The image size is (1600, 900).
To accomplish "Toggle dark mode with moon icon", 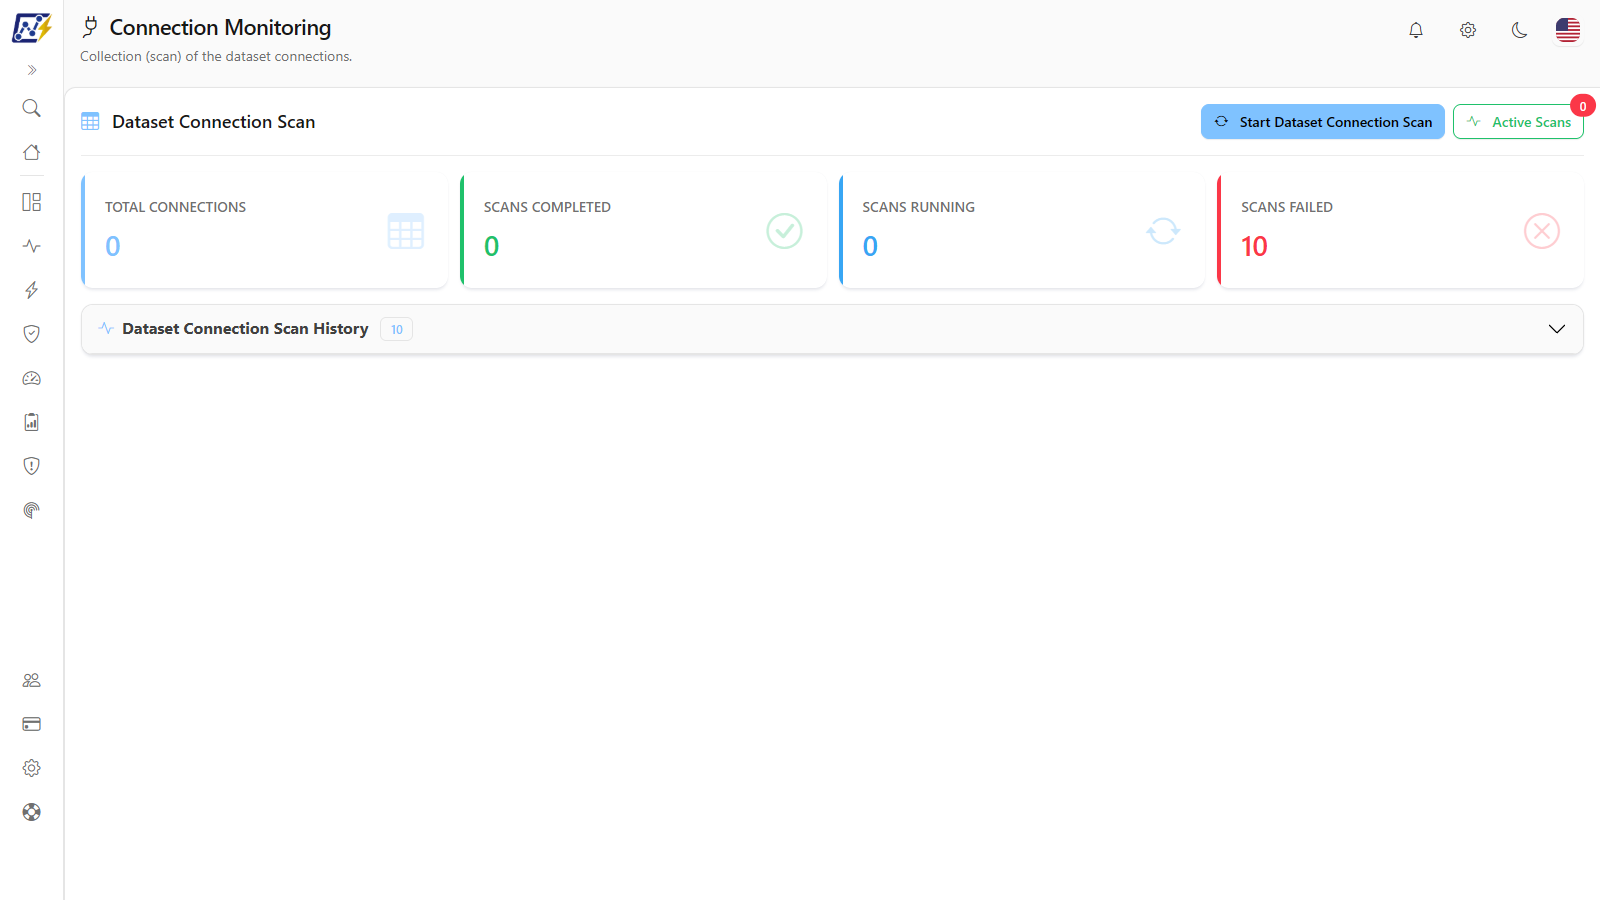I will [1519, 30].
